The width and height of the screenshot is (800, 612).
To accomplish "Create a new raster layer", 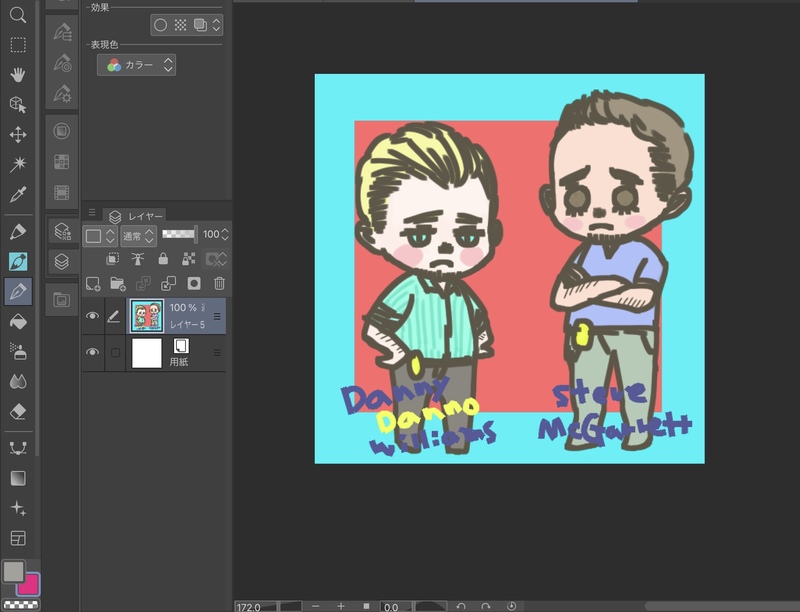I will coord(93,284).
